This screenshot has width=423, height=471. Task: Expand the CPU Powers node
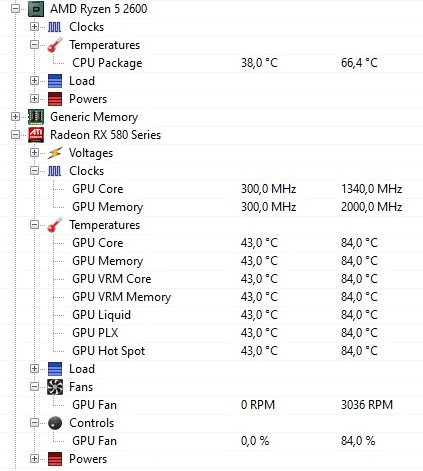point(34,99)
